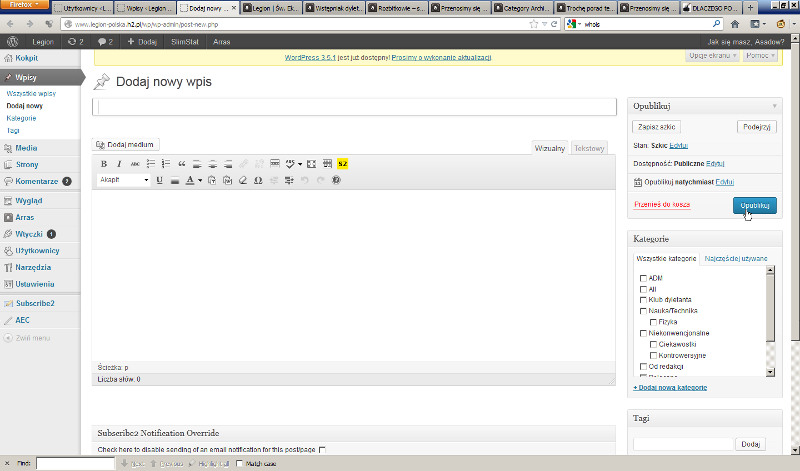Tick the Klub dyletanta category

(643, 300)
